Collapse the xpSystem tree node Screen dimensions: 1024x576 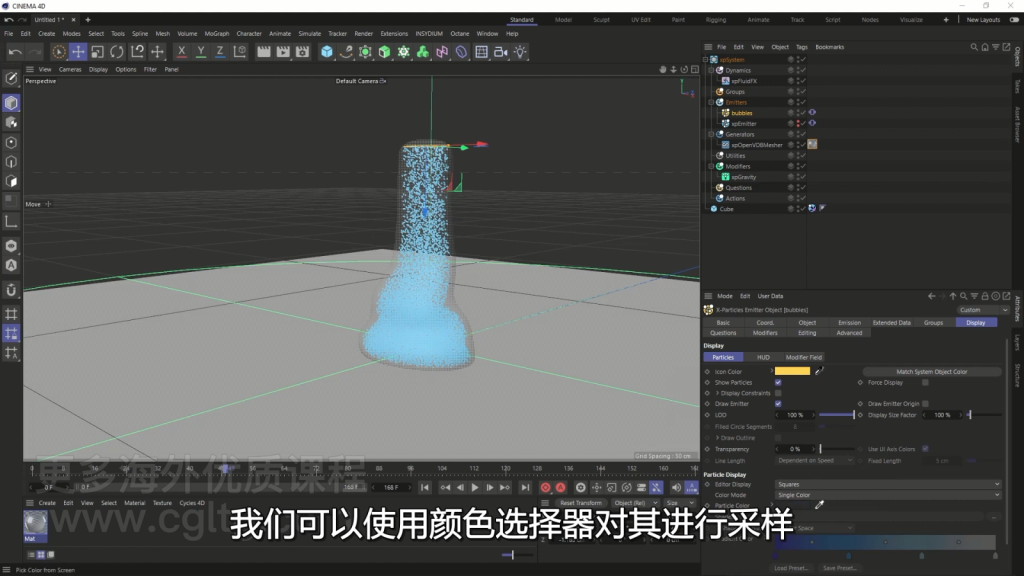point(705,59)
